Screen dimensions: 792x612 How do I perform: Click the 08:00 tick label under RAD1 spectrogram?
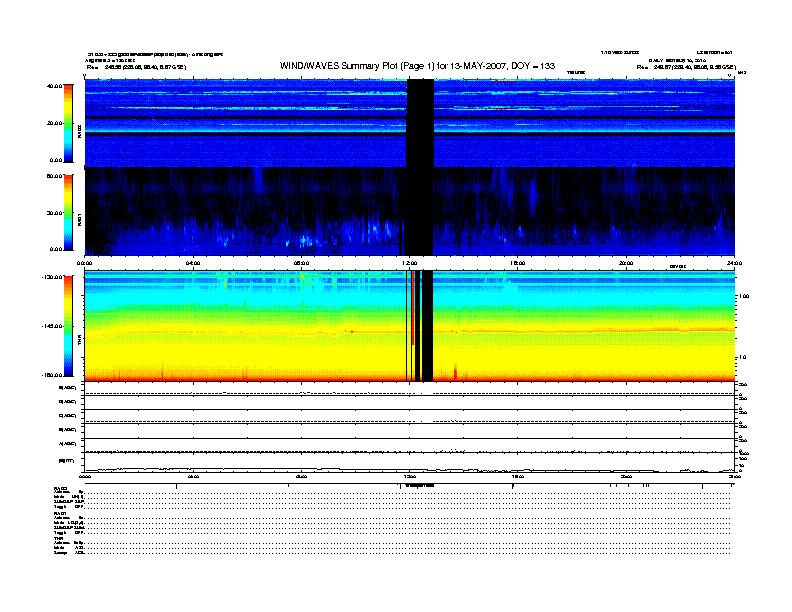click(301, 263)
